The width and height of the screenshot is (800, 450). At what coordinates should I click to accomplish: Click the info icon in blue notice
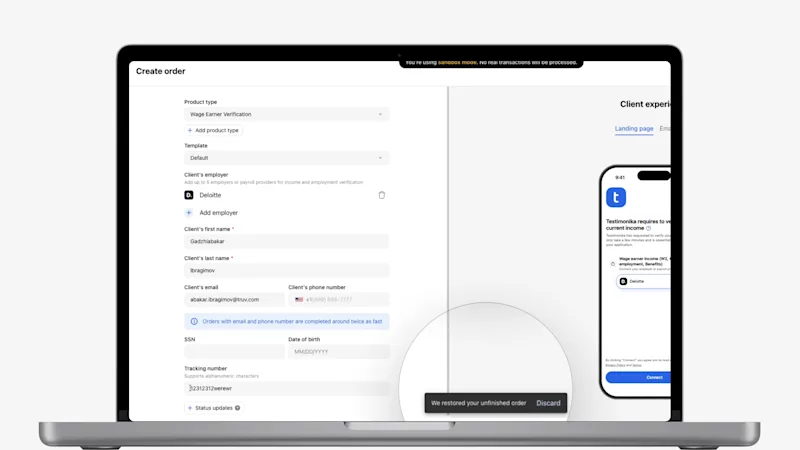point(194,321)
